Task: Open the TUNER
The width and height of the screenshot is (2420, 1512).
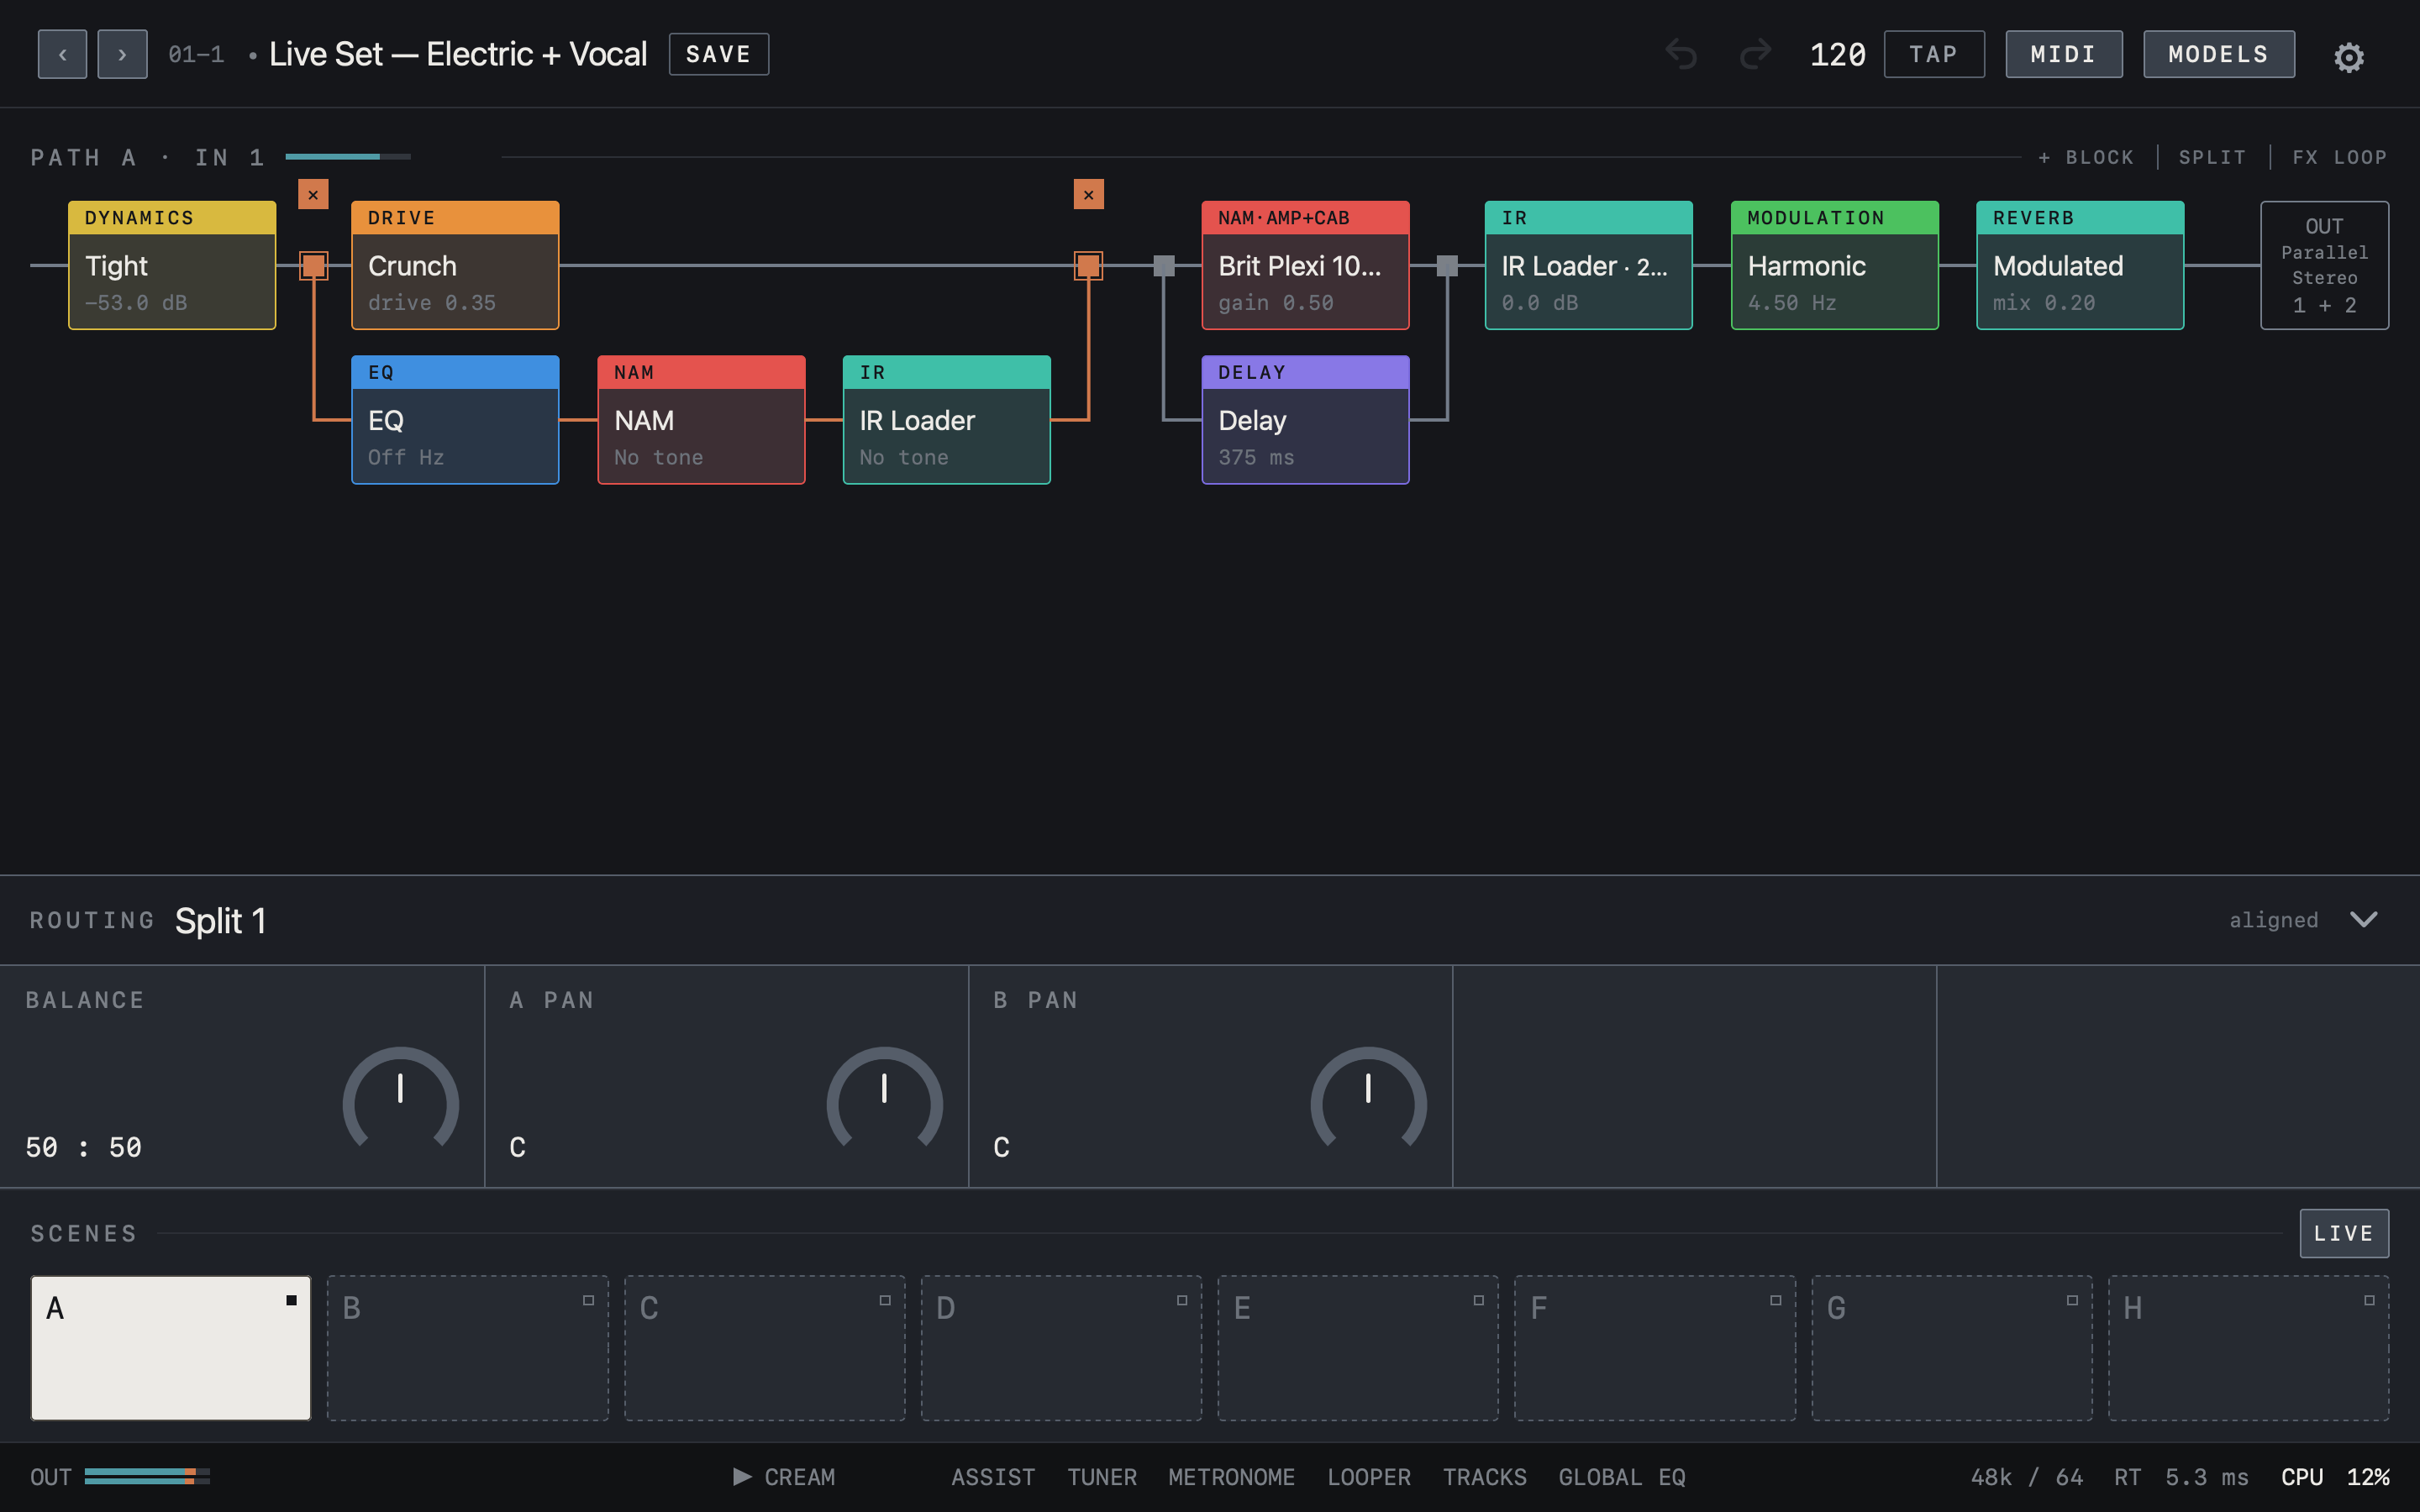Action: (1101, 1476)
